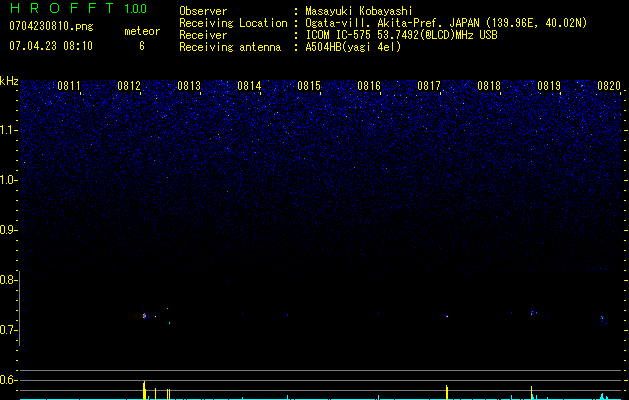The image size is (629, 400).
Task: Click the meteor count value 6
Action: [x=142, y=46]
